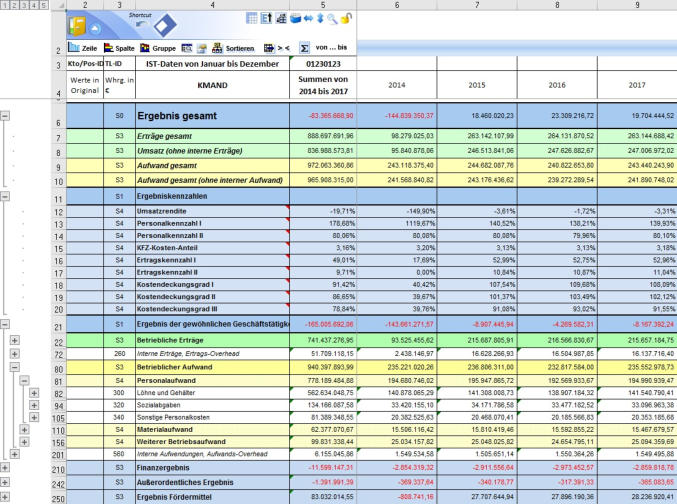677x504 pixels.
Task: Click the blue diamond Shortcut icon
Action: pyautogui.click(x=164, y=24)
